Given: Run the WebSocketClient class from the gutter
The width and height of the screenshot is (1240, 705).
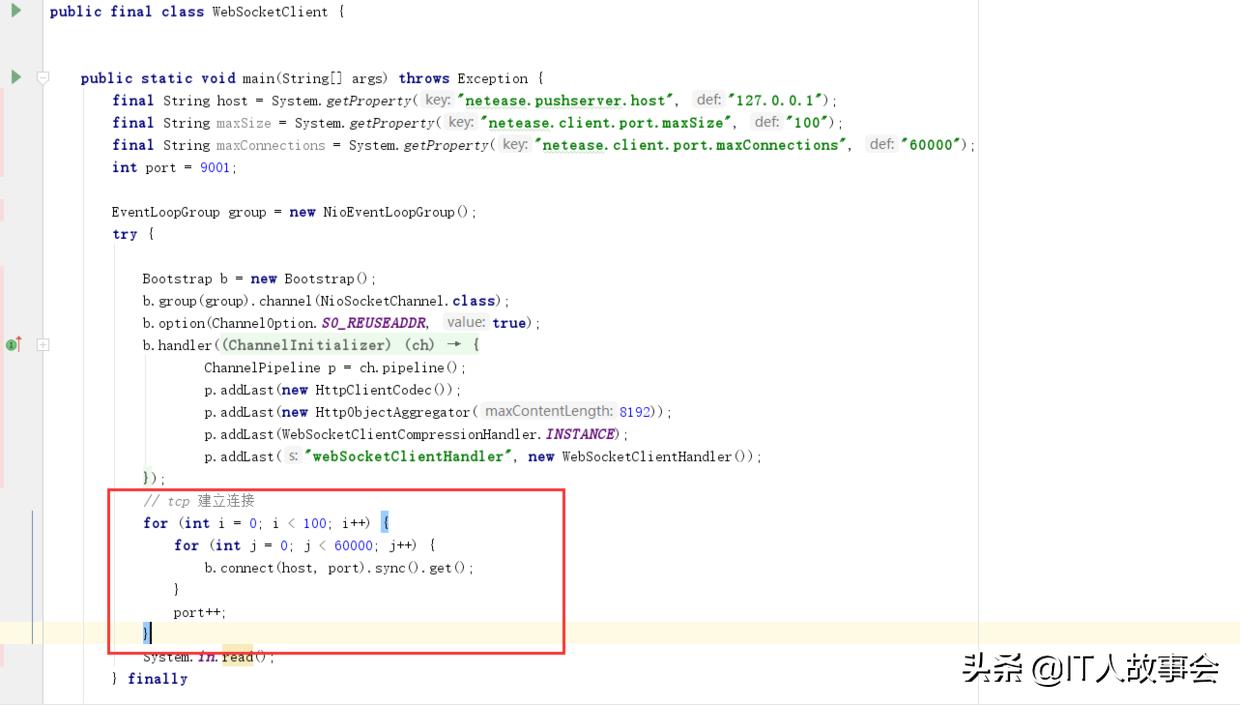Looking at the screenshot, I should point(16,11).
